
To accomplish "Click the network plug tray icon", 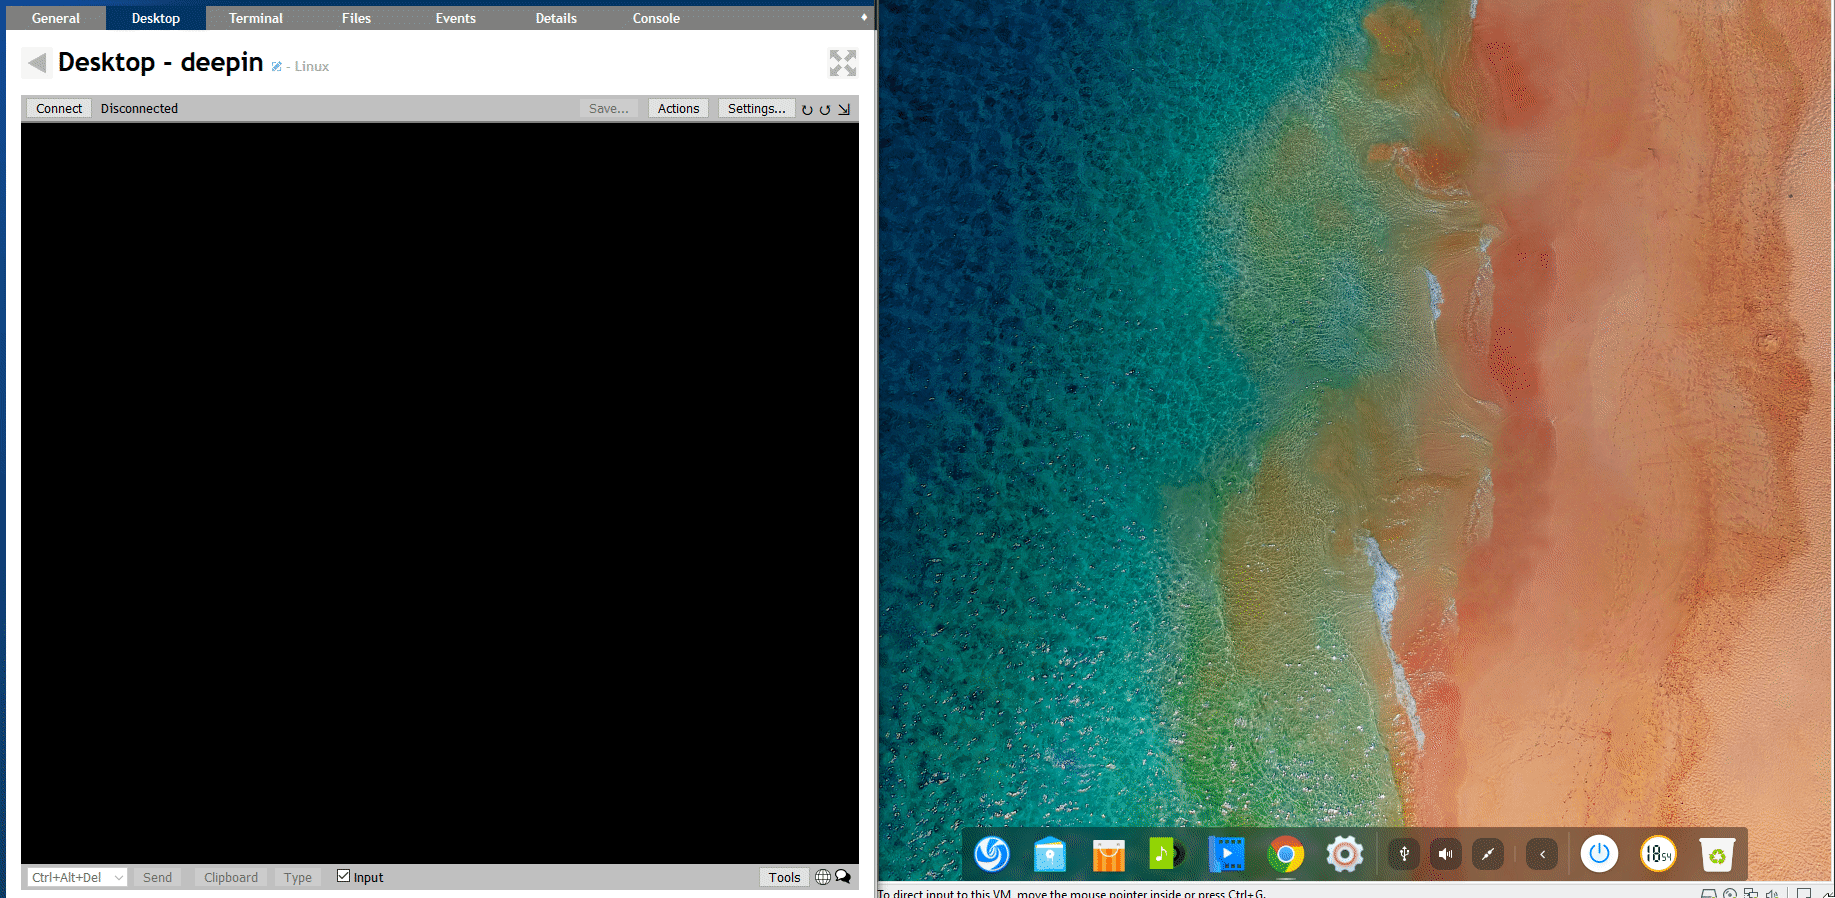I will (1488, 854).
